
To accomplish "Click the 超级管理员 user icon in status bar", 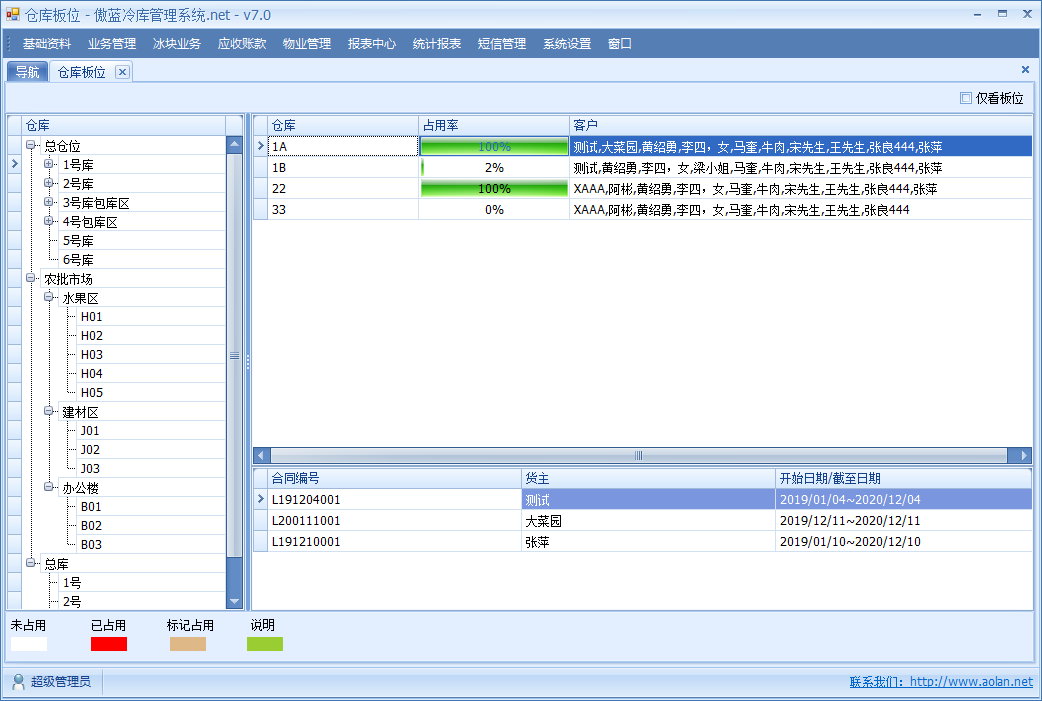I will [x=18, y=682].
